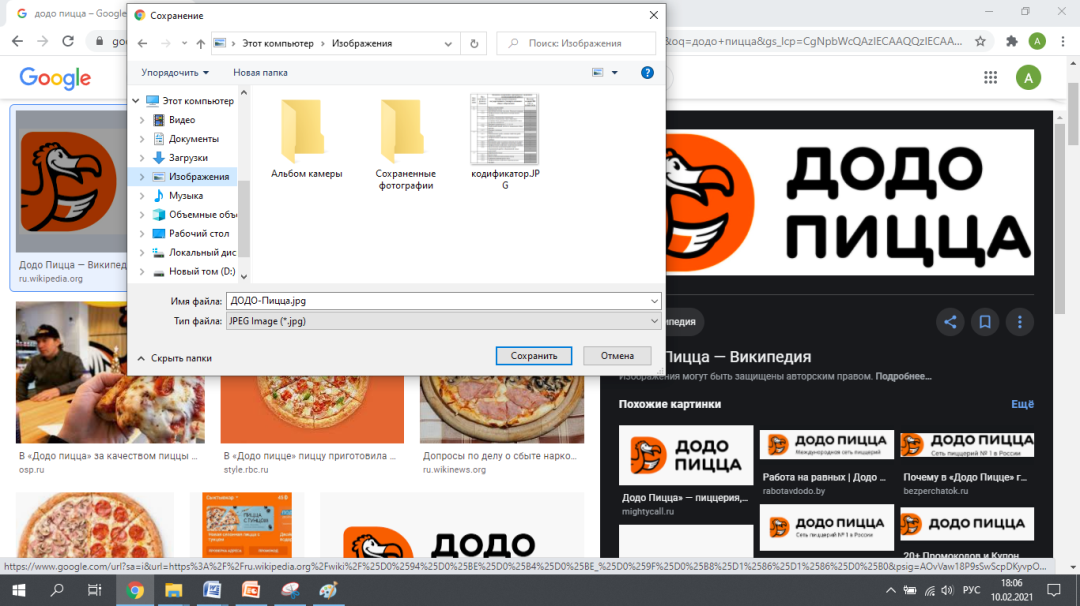Click the Подробнее... copyright link

click(903, 376)
